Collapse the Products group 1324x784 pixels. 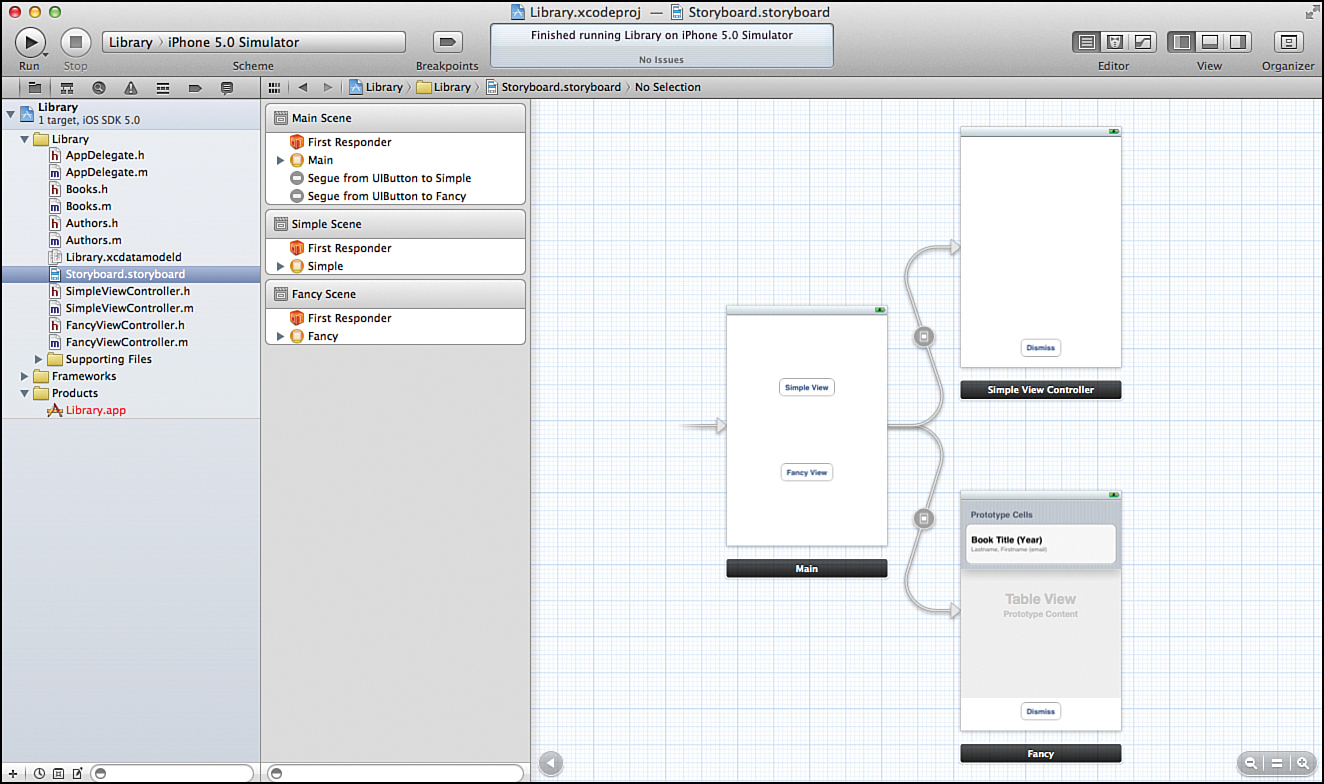click(x=25, y=393)
